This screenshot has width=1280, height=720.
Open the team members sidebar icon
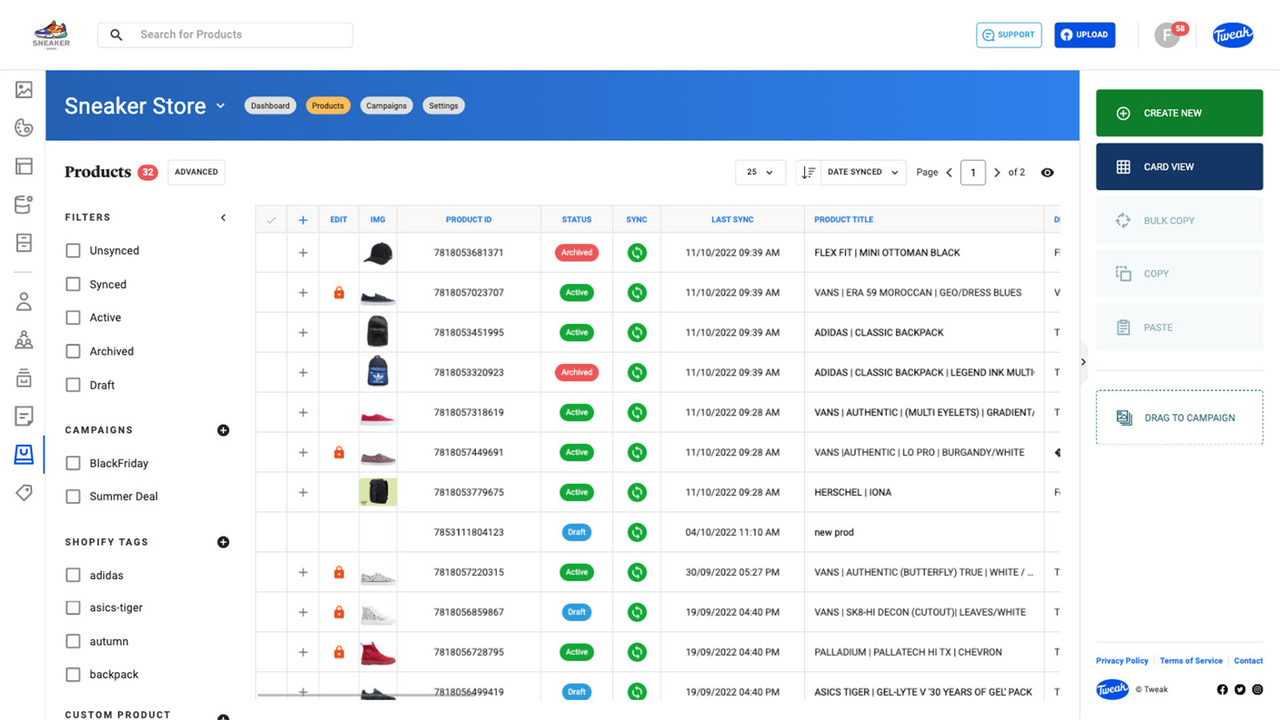(x=24, y=339)
